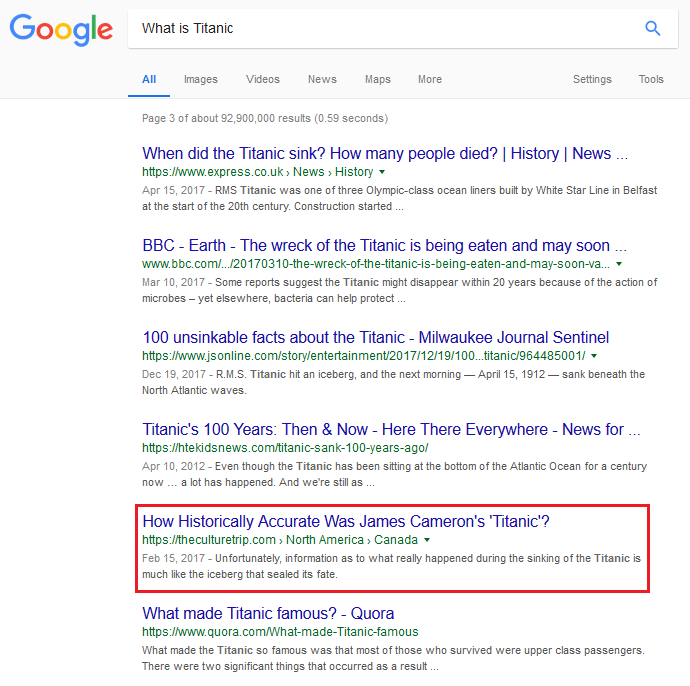Open Settings menu
This screenshot has height=686, width=690.
(x=592, y=79)
